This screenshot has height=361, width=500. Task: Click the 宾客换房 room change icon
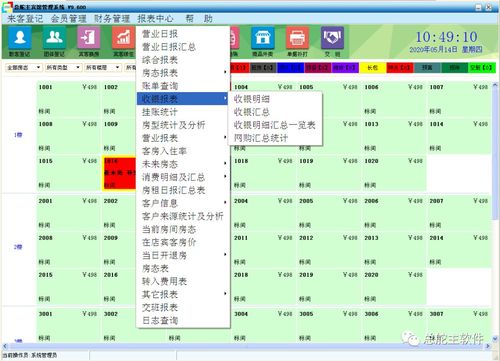[x=89, y=41]
